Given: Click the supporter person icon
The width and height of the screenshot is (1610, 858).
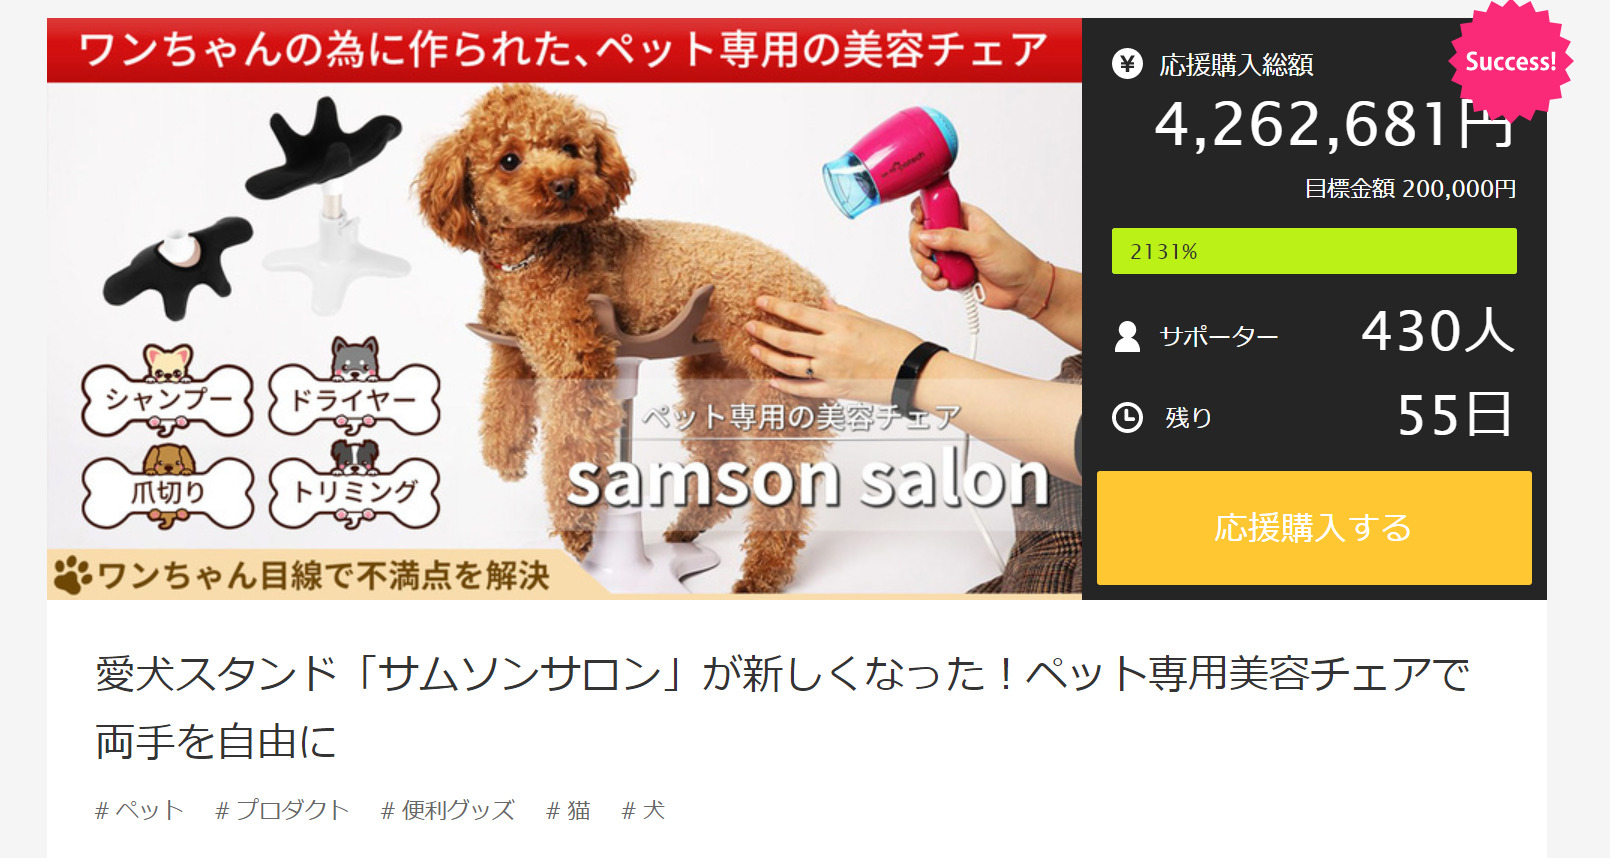Looking at the screenshot, I should coord(1127,336).
